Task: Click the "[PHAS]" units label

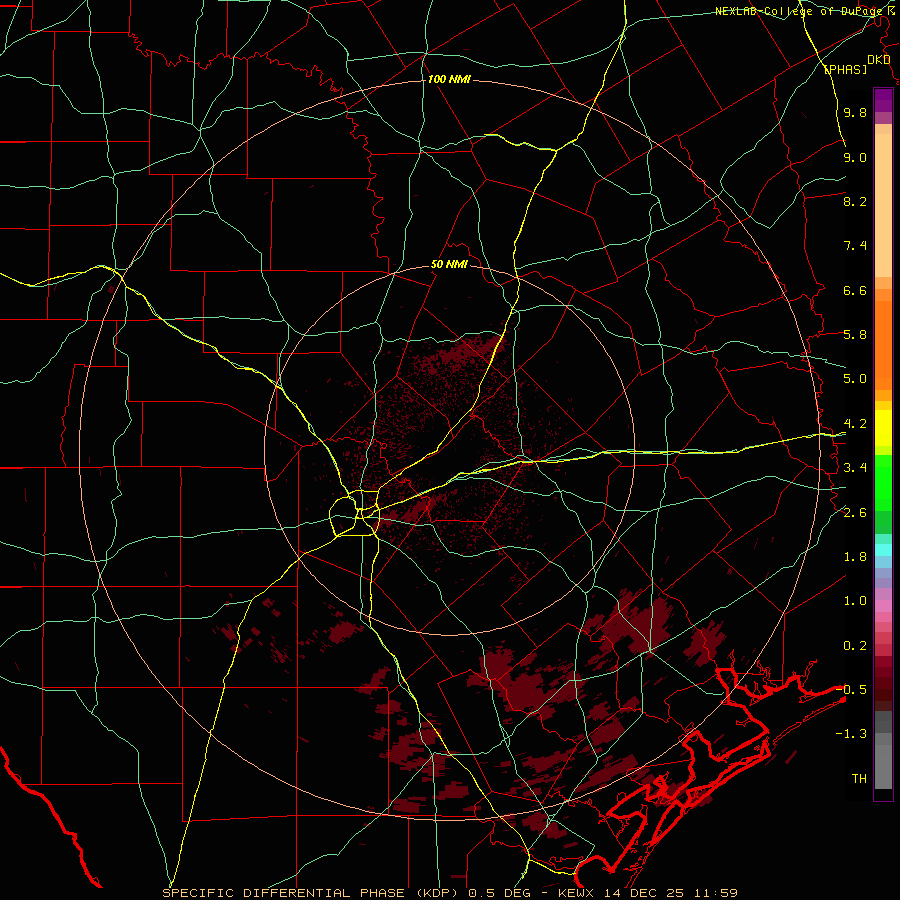Action: click(x=845, y=69)
